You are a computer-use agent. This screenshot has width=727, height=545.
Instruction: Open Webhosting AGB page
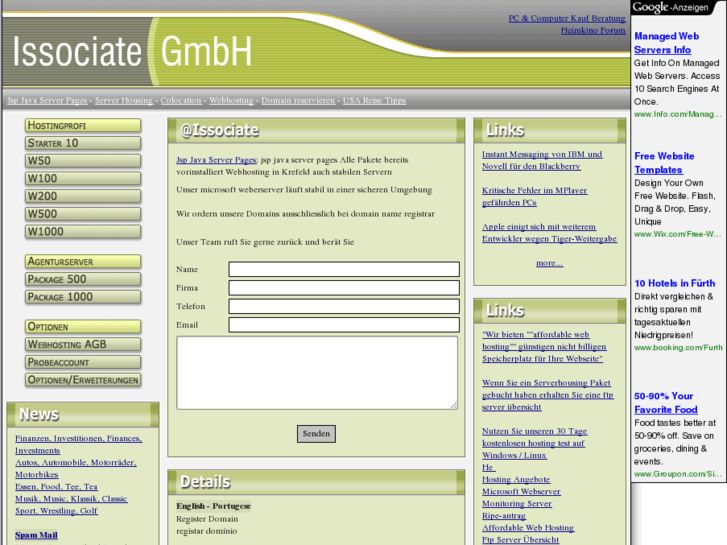click(83, 344)
